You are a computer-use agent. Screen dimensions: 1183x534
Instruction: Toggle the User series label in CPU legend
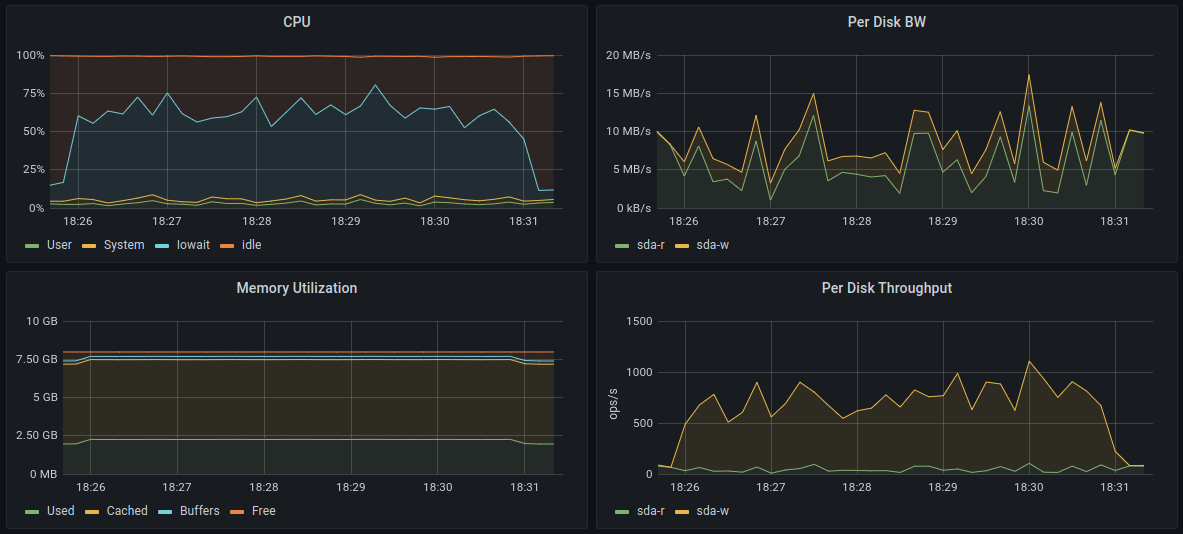pyautogui.click(x=59, y=245)
